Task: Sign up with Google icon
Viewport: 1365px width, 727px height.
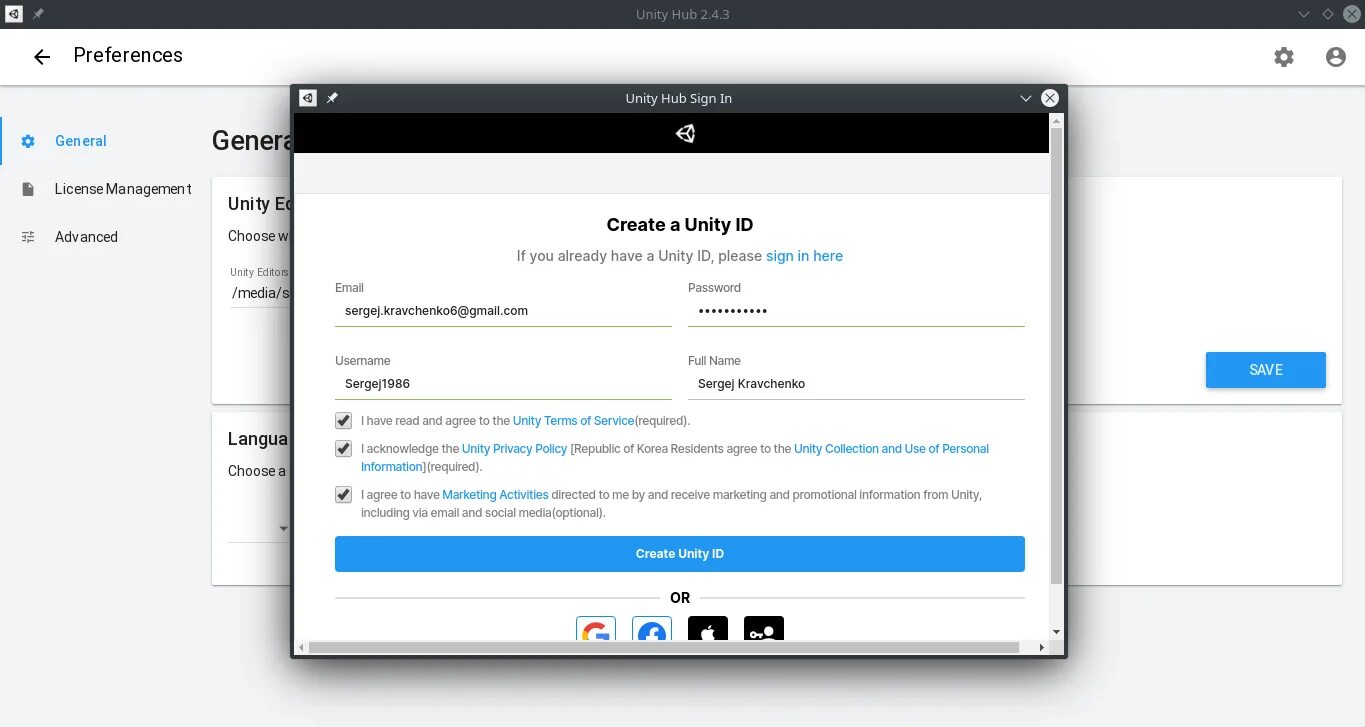Action: [x=596, y=629]
